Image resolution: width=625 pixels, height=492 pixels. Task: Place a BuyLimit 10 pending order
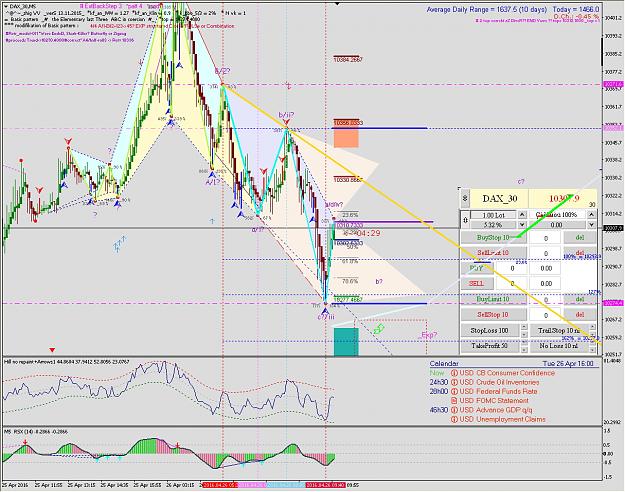(x=493, y=299)
